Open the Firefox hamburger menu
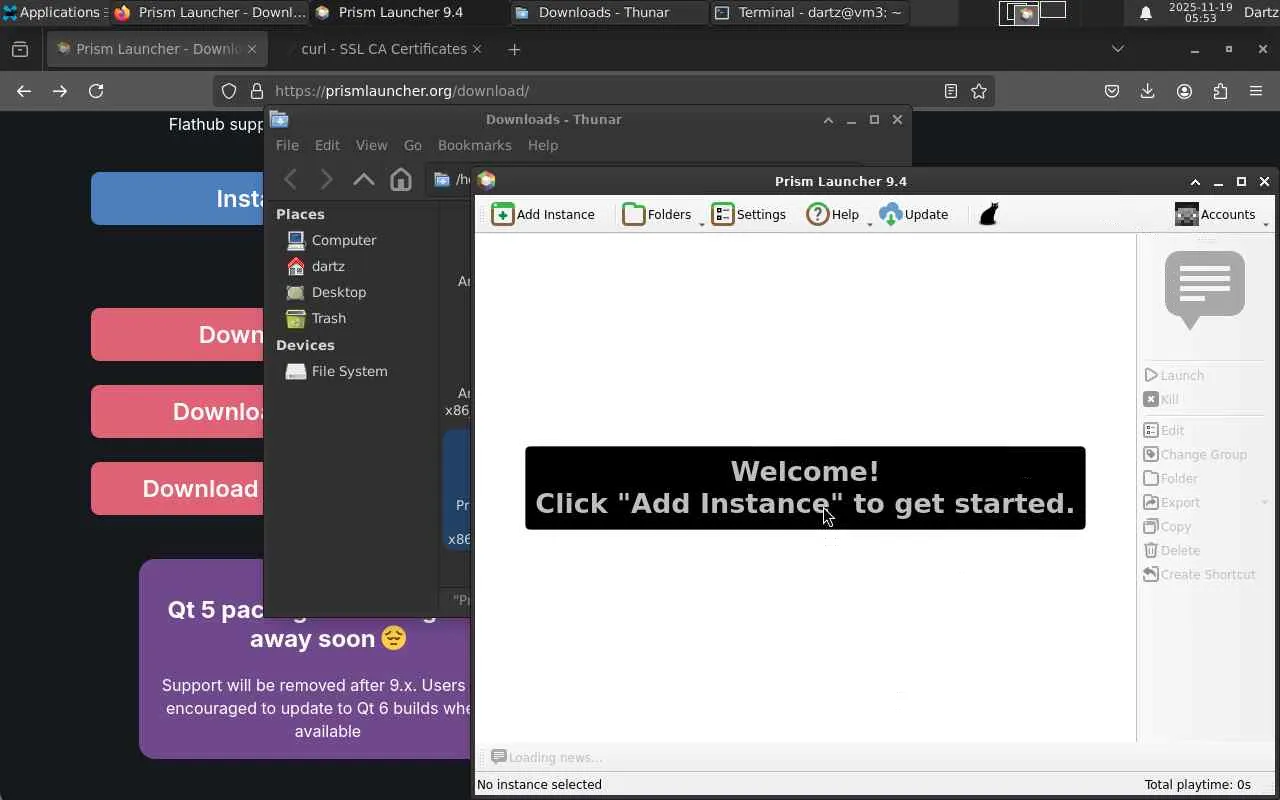Screen dimensions: 1280x800 1256,91
